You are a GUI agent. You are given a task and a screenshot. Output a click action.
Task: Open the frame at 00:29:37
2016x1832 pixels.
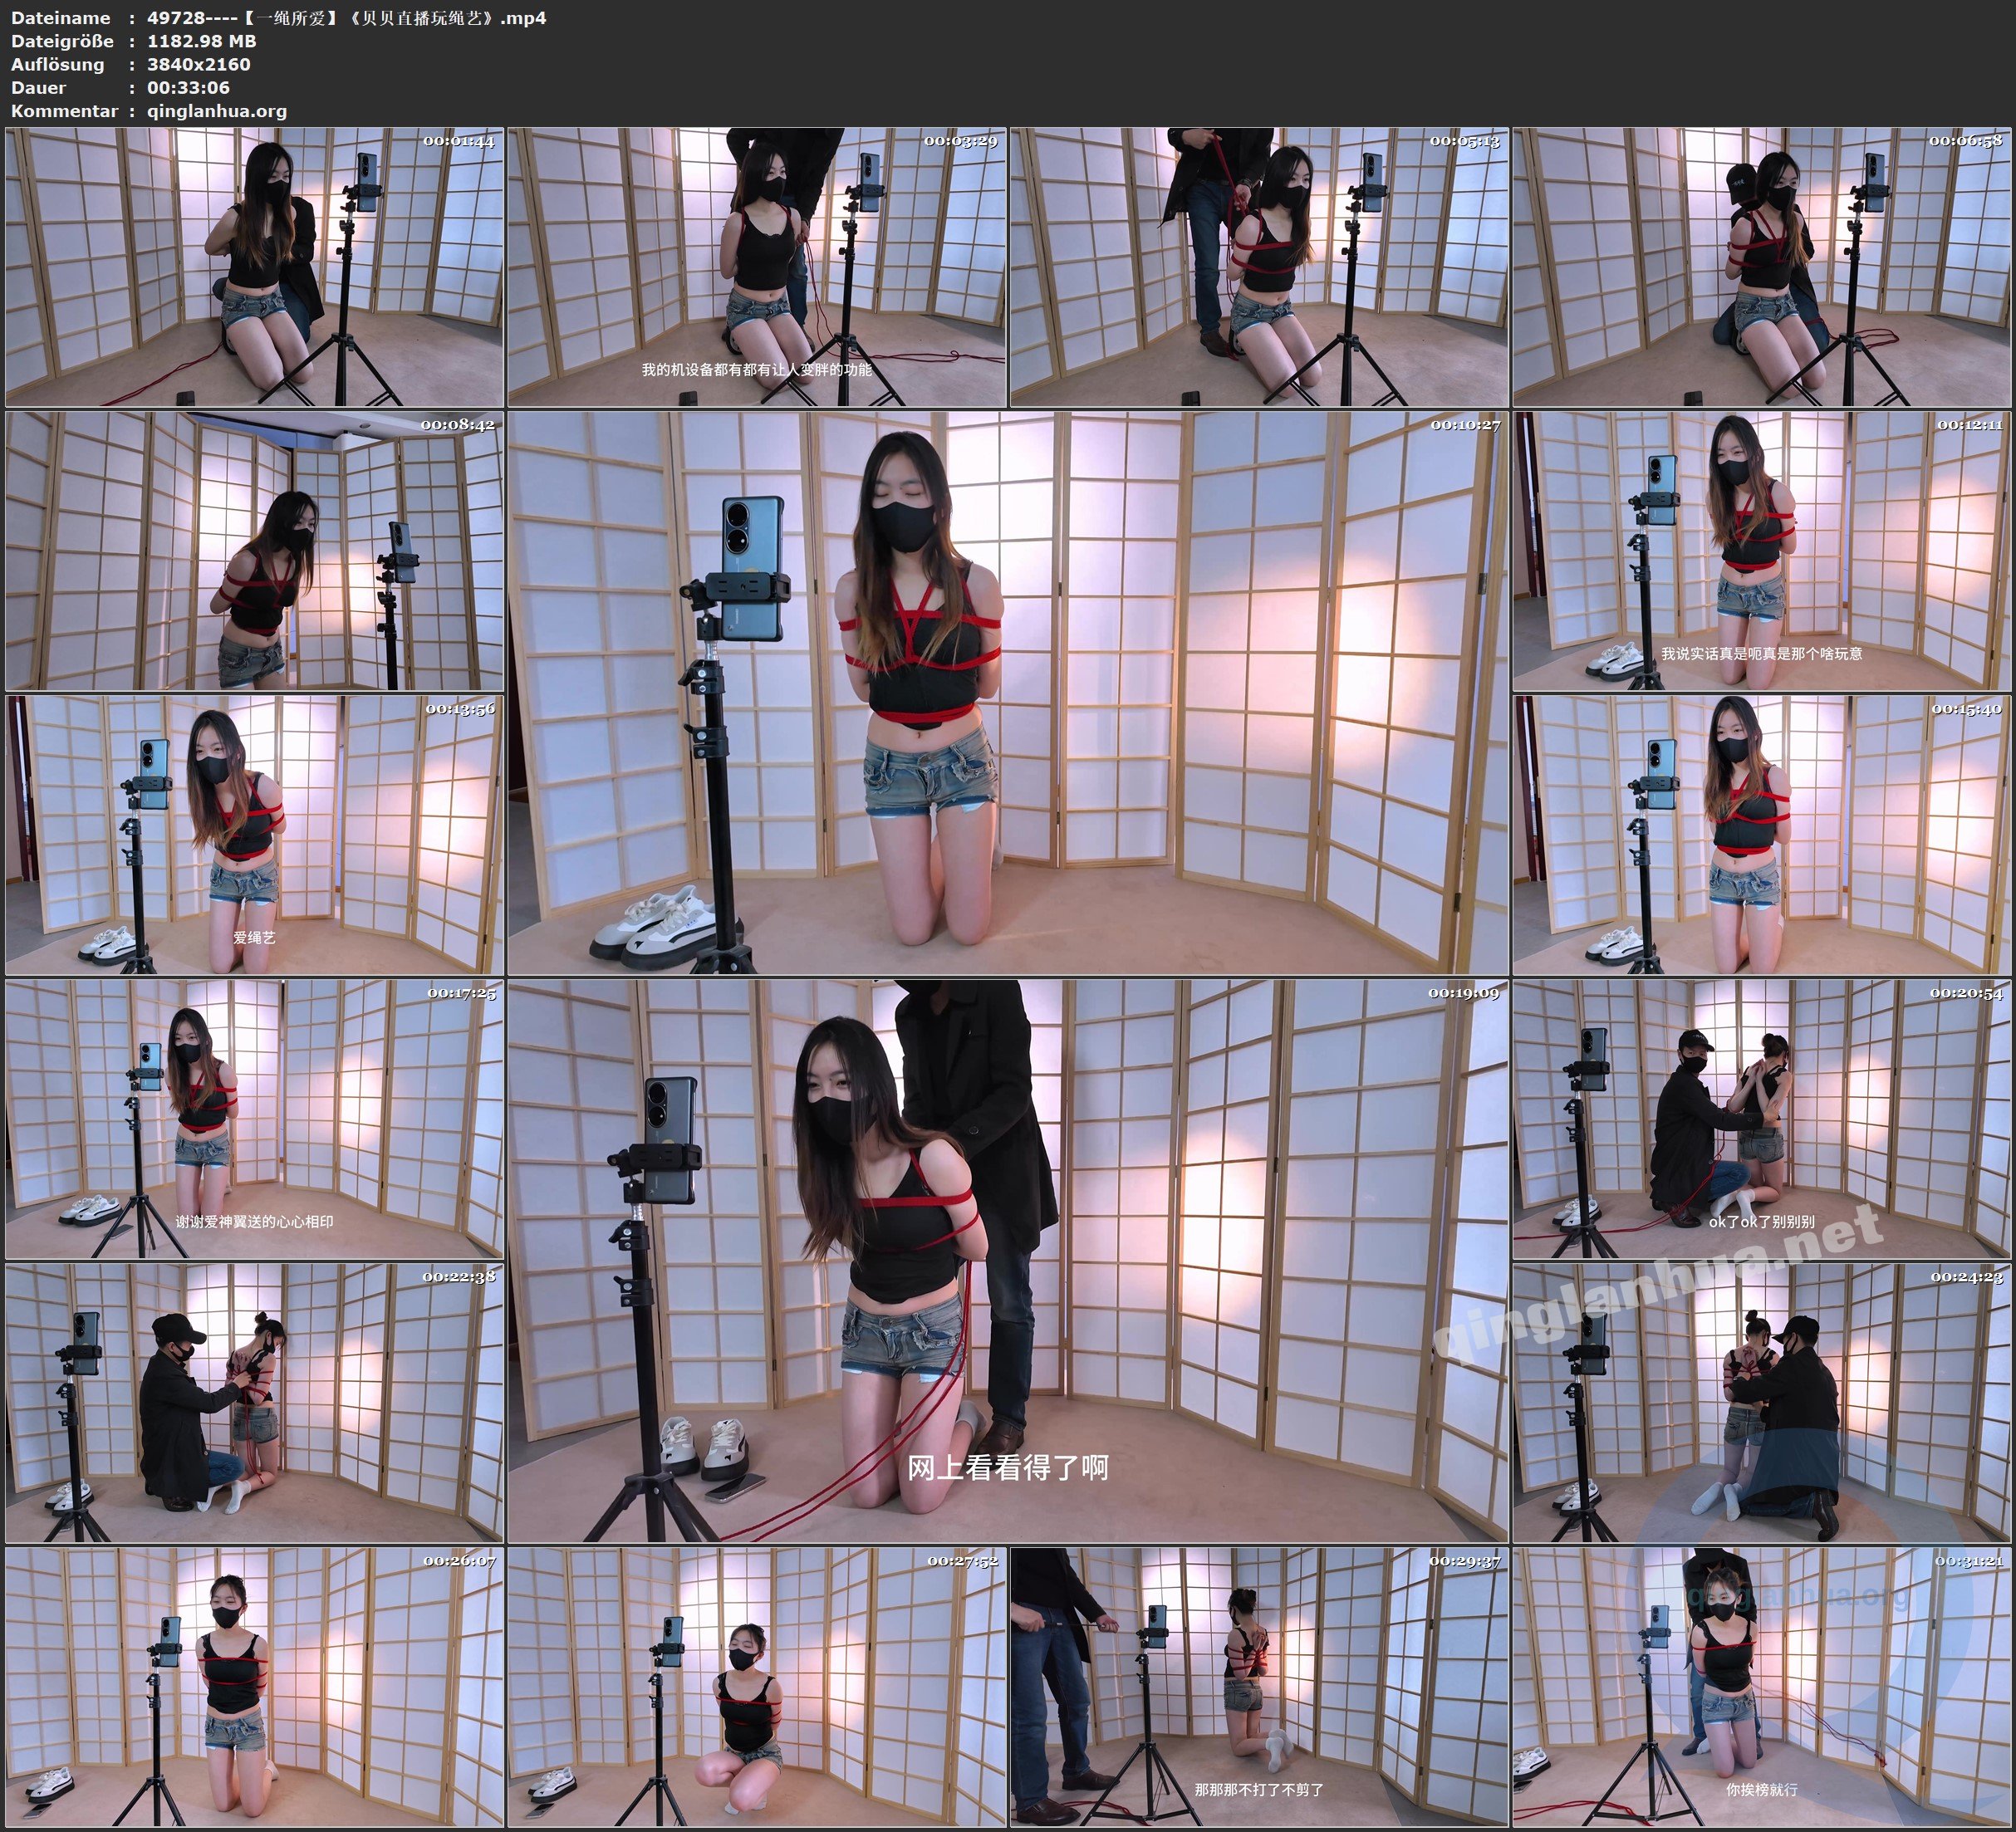click(1259, 1687)
